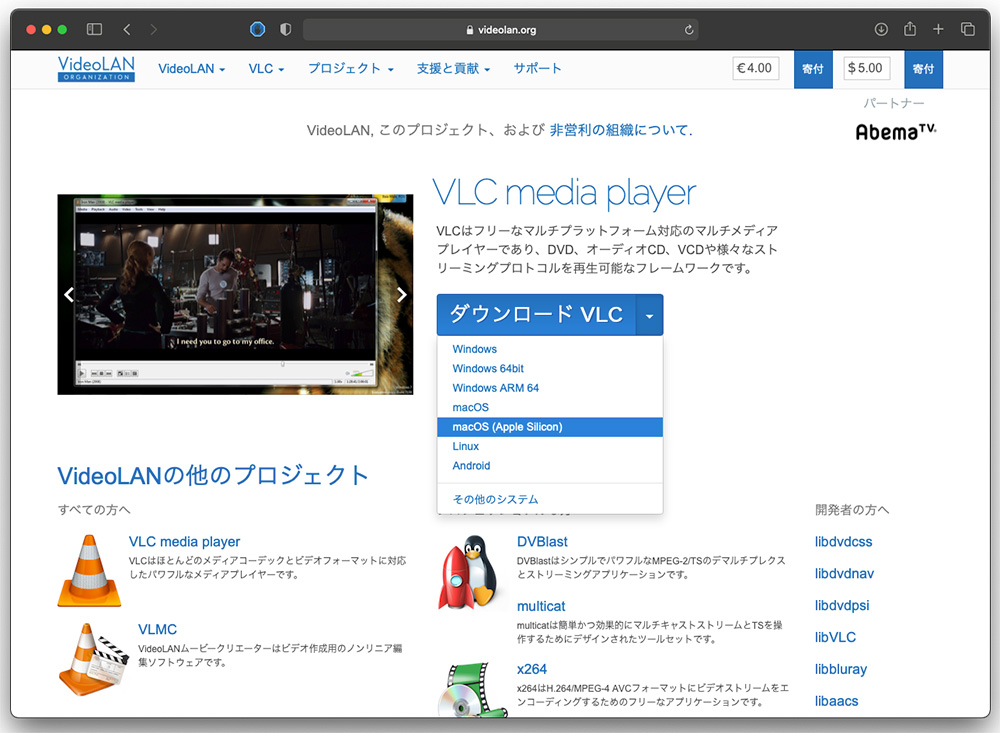Show the tab overview icon
This screenshot has width=1000, height=733.
pyautogui.click(x=967, y=29)
